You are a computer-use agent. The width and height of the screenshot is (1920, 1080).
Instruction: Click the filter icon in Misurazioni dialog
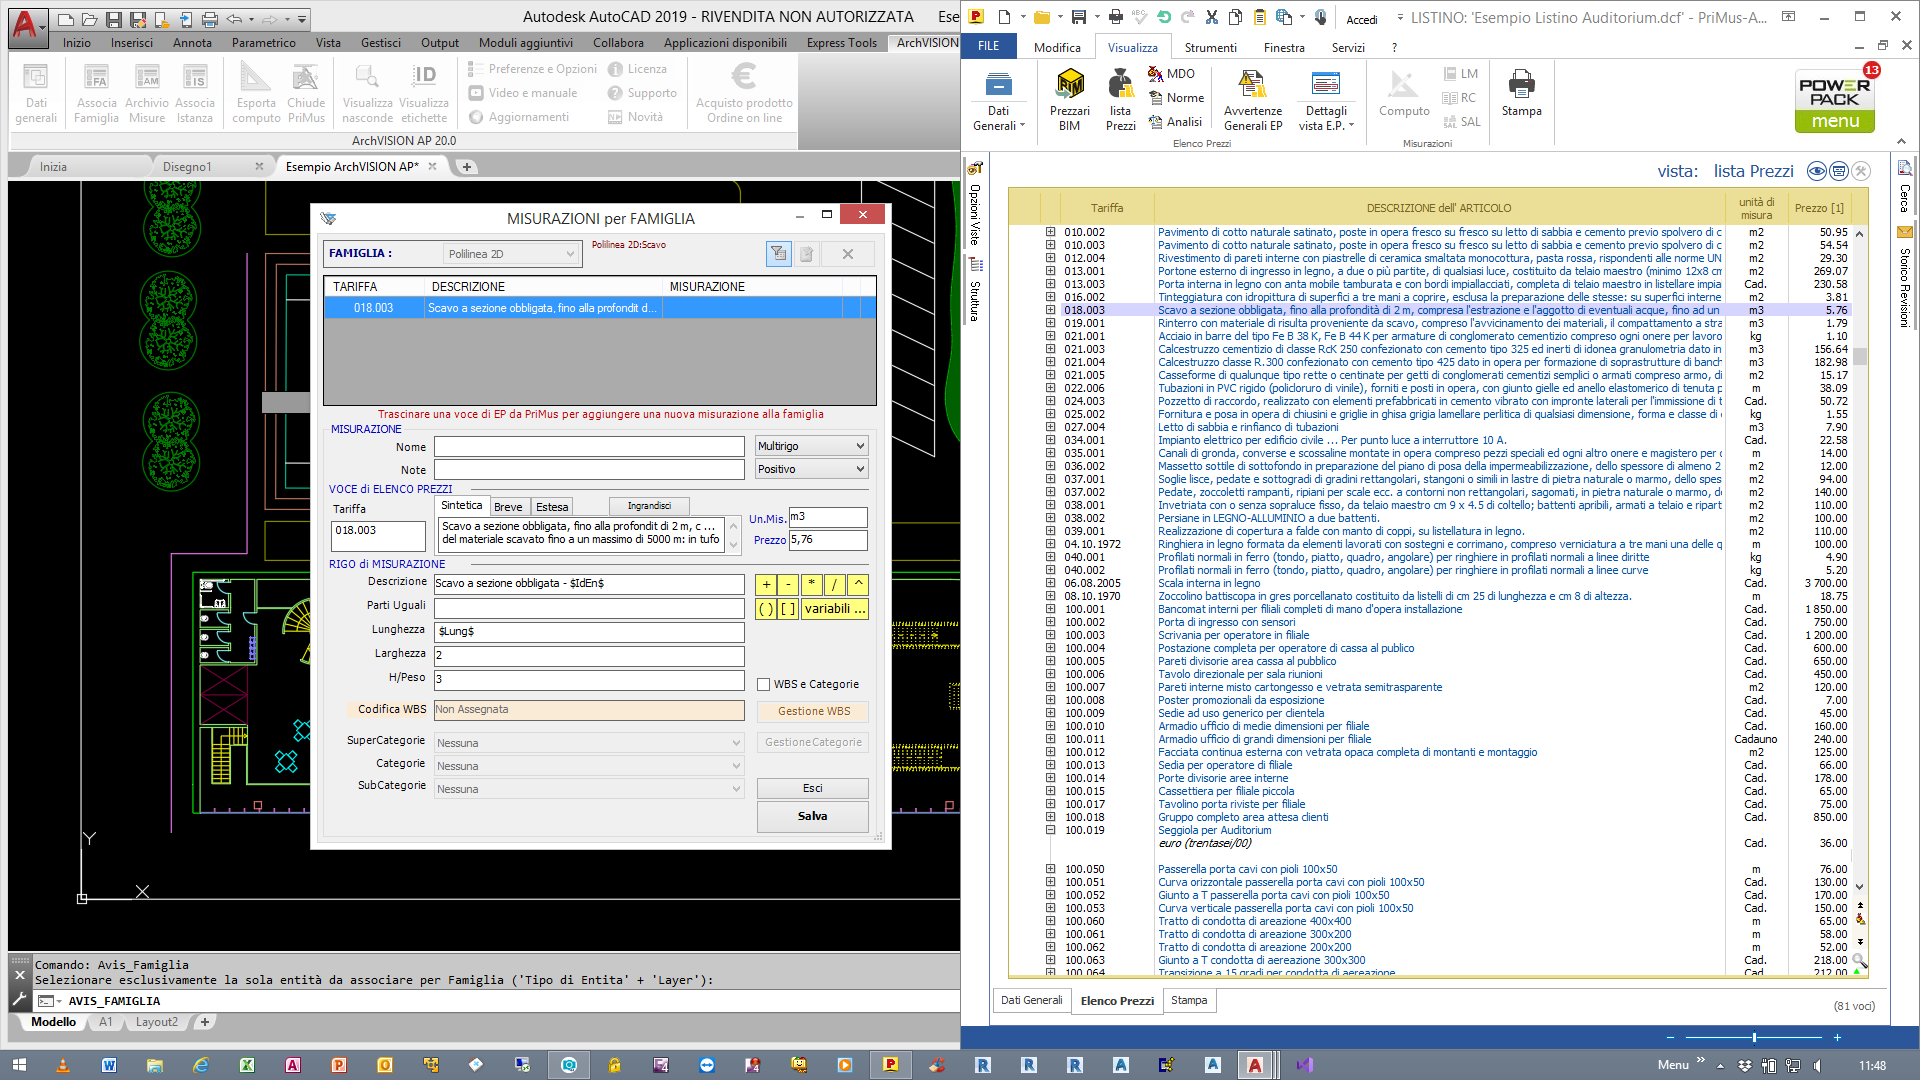[x=778, y=254]
